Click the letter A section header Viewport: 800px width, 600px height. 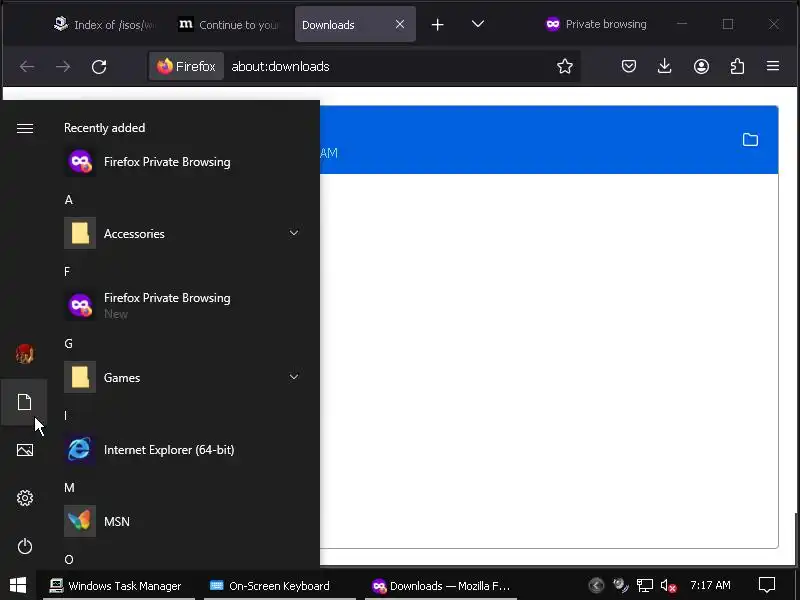[69, 200]
